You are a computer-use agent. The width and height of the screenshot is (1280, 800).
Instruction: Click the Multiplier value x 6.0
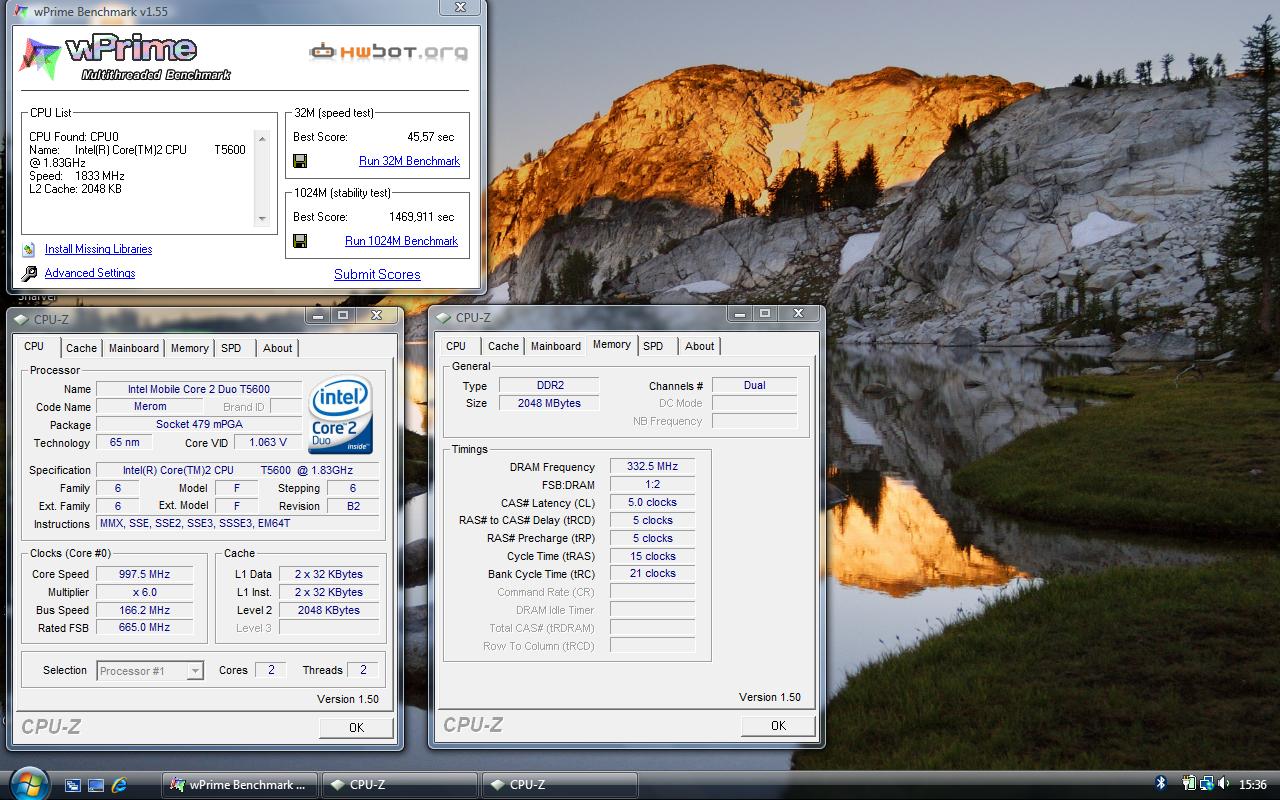coord(145,592)
